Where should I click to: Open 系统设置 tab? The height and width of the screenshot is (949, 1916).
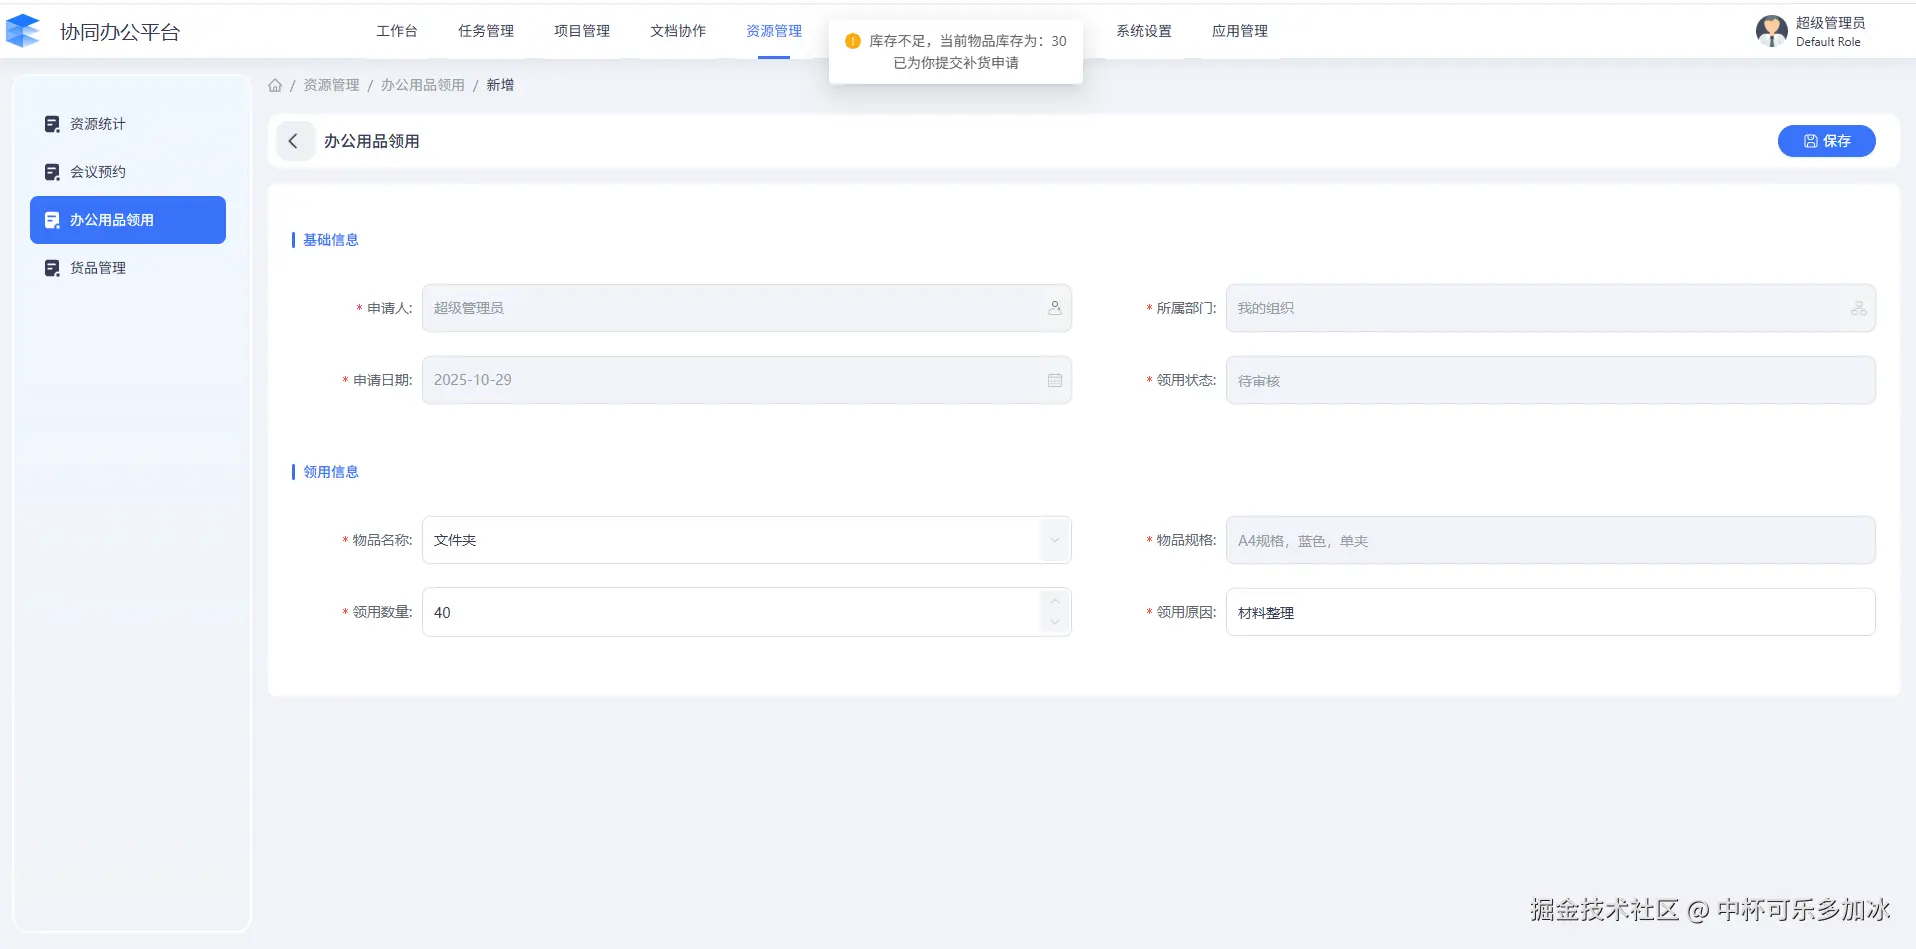pyautogui.click(x=1144, y=31)
